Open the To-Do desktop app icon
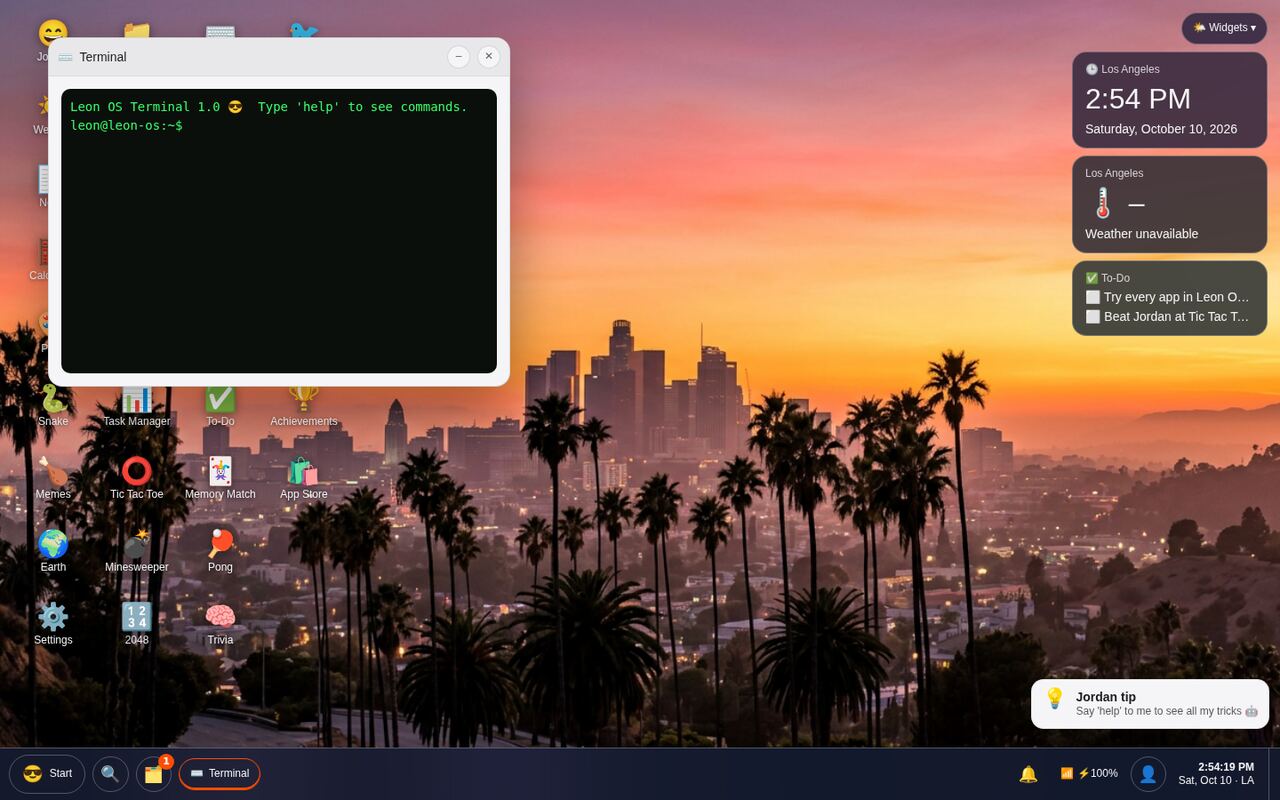Viewport: 1280px width, 800px height. click(x=220, y=405)
